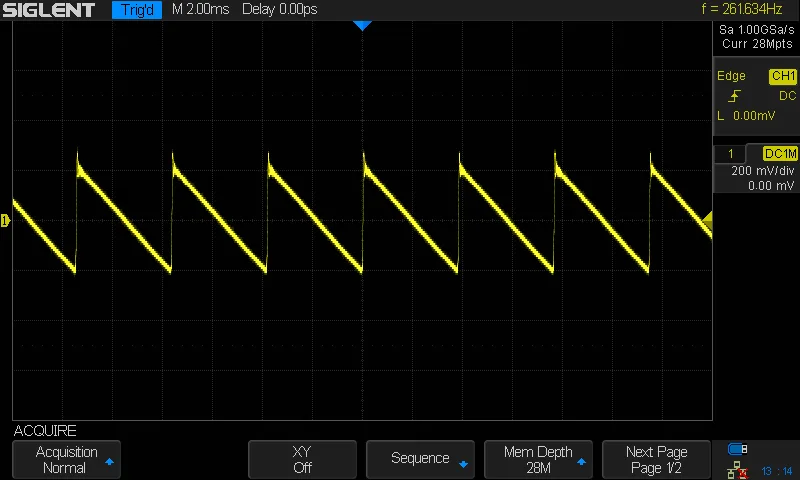
Task: Click the USB drive status icon
Action: (737, 449)
